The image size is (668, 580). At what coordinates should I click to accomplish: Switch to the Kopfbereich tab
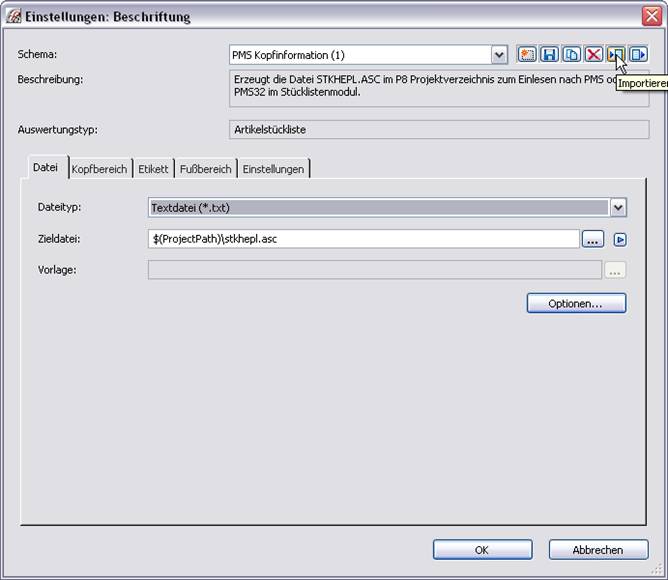tap(99, 169)
